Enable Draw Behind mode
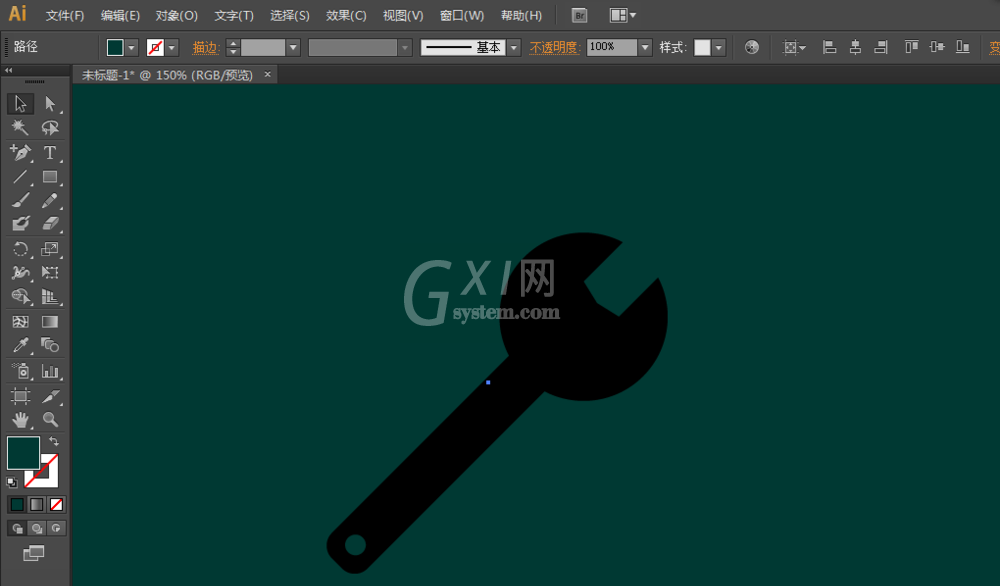The width and height of the screenshot is (1000, 586). [37, 528]
